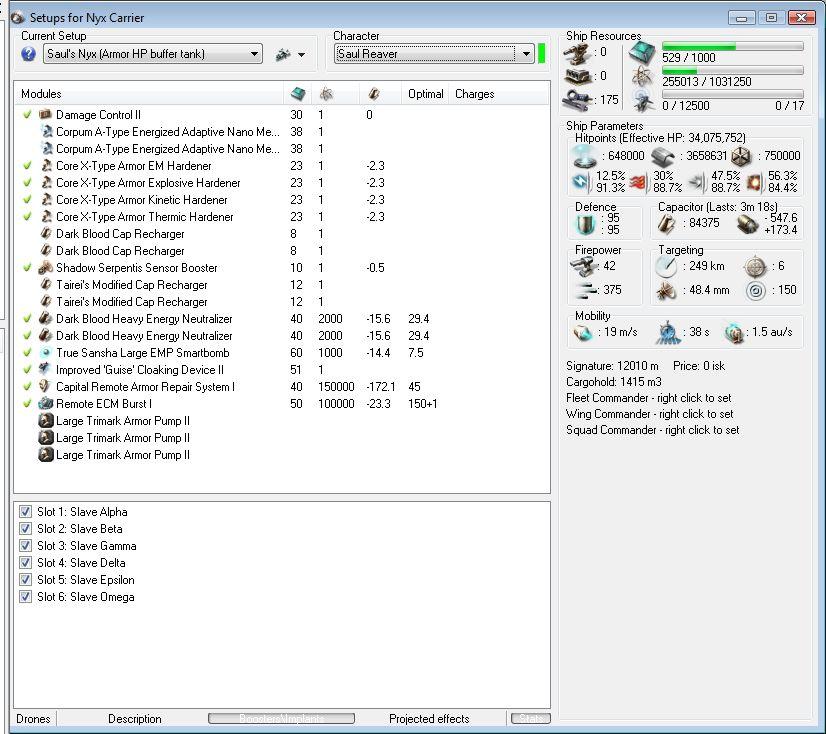The width and height of the screenshot is (826, 734).
Task: Click the capacitor column header icon
Action: pyautogui.click(x=374, y=94)
